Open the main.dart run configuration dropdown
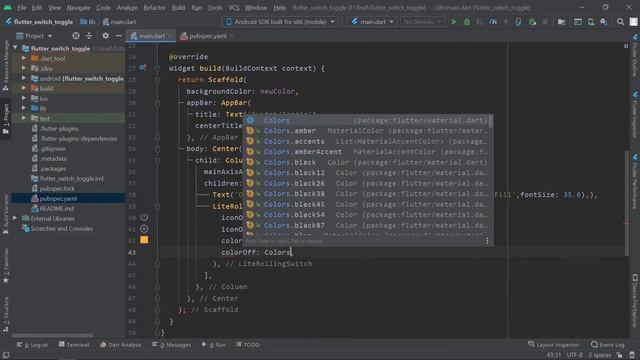This screenshot has width=640, height=360. [373, 22]
